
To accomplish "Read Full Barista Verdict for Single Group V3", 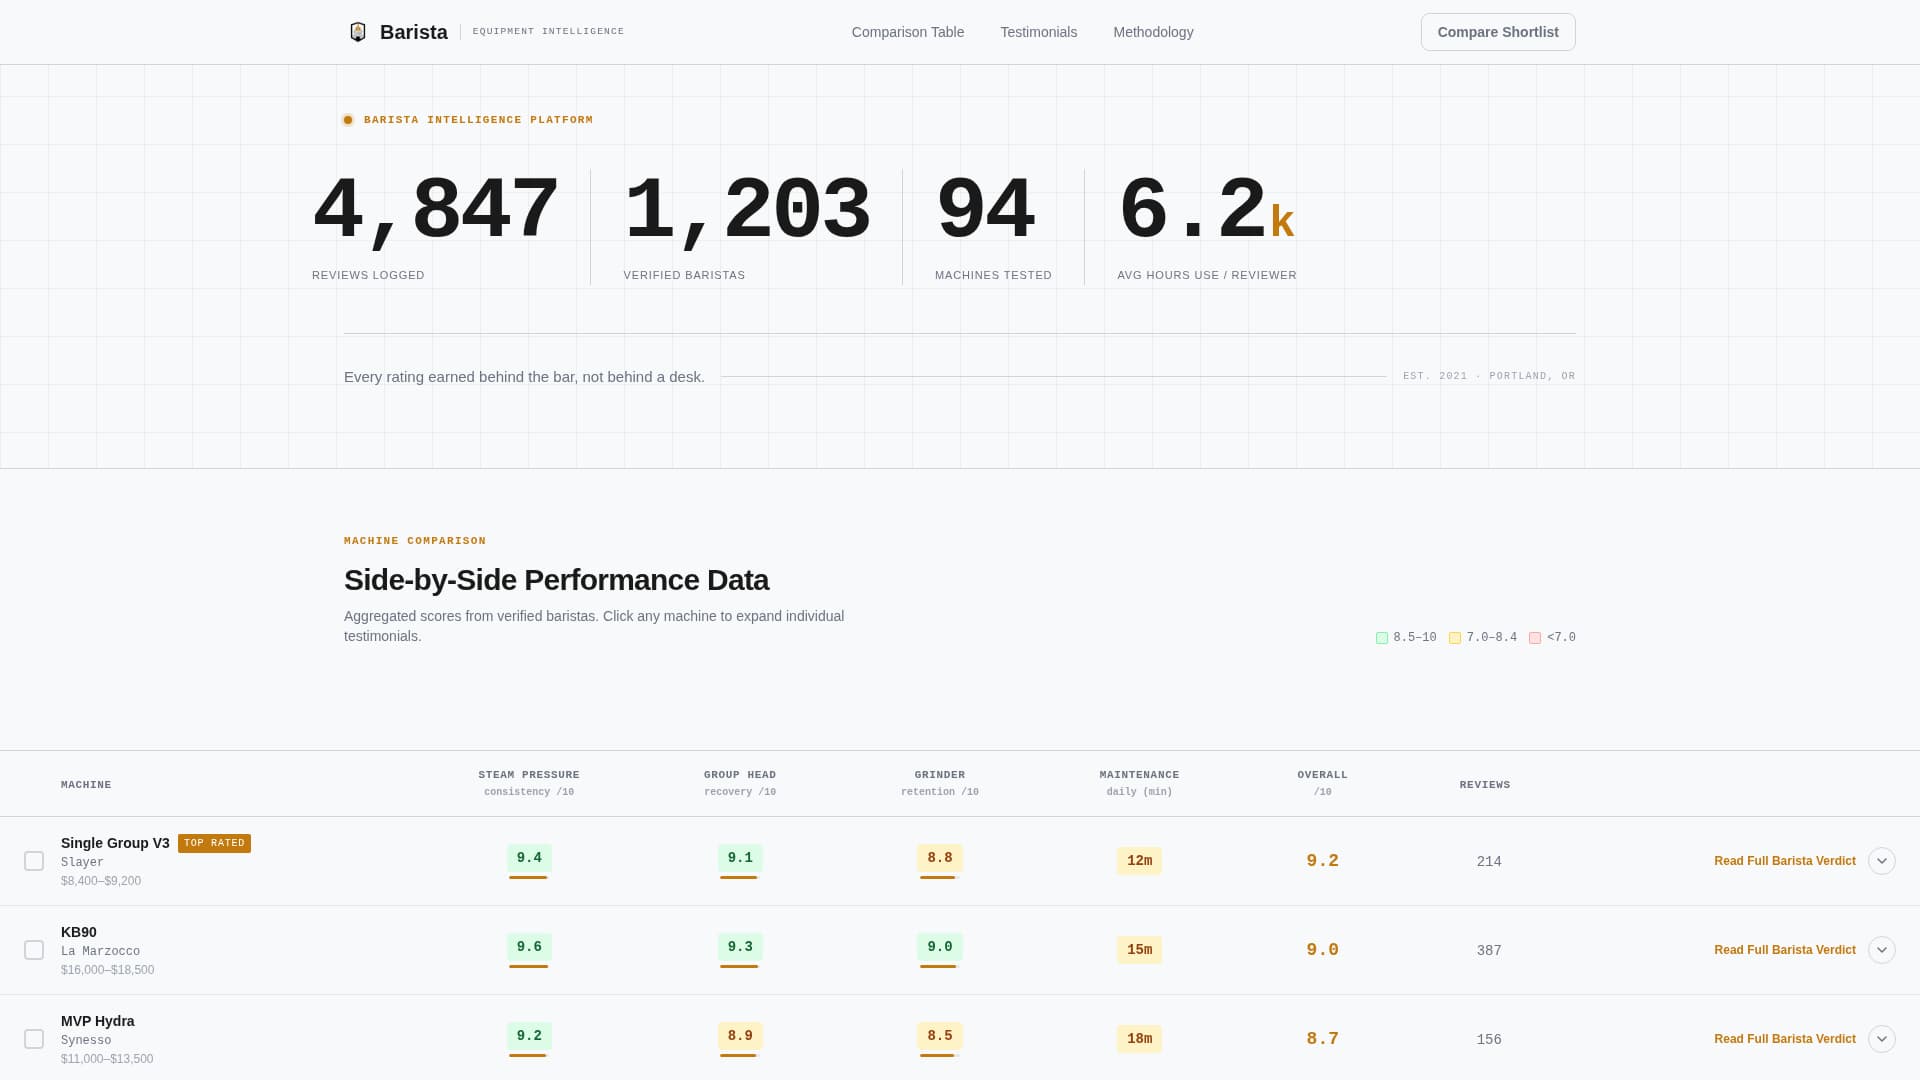I will pyautogui.click(x=1784, y=861).
